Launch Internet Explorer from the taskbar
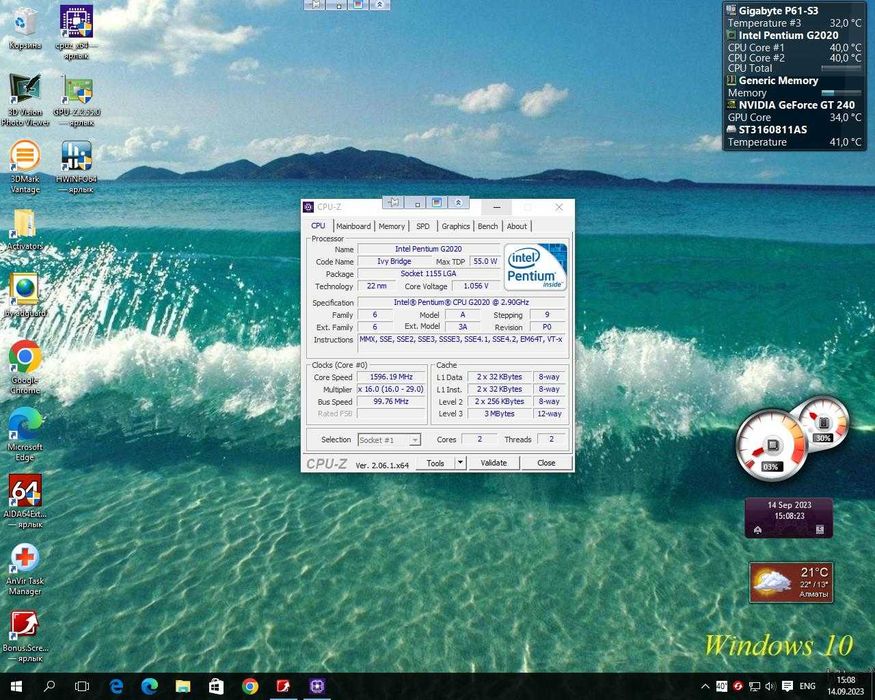 (116, 686)
